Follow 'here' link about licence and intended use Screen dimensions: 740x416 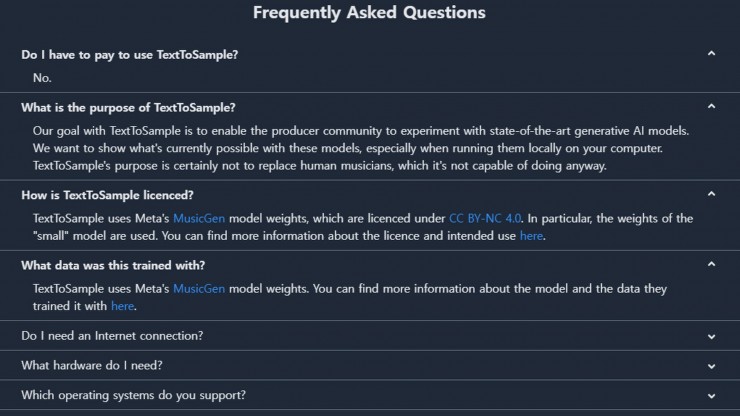(x=532, y=236)
